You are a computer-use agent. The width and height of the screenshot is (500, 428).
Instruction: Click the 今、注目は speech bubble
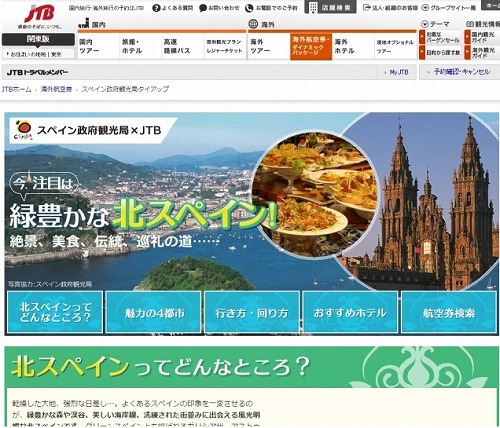44,184
